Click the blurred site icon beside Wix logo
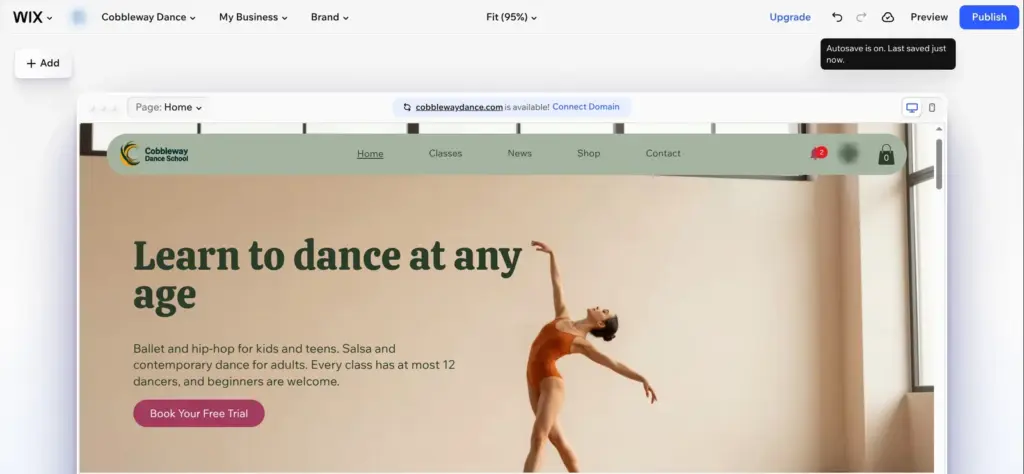Image resolution: width=1024 pixels, height=474 pixels. 78,18
